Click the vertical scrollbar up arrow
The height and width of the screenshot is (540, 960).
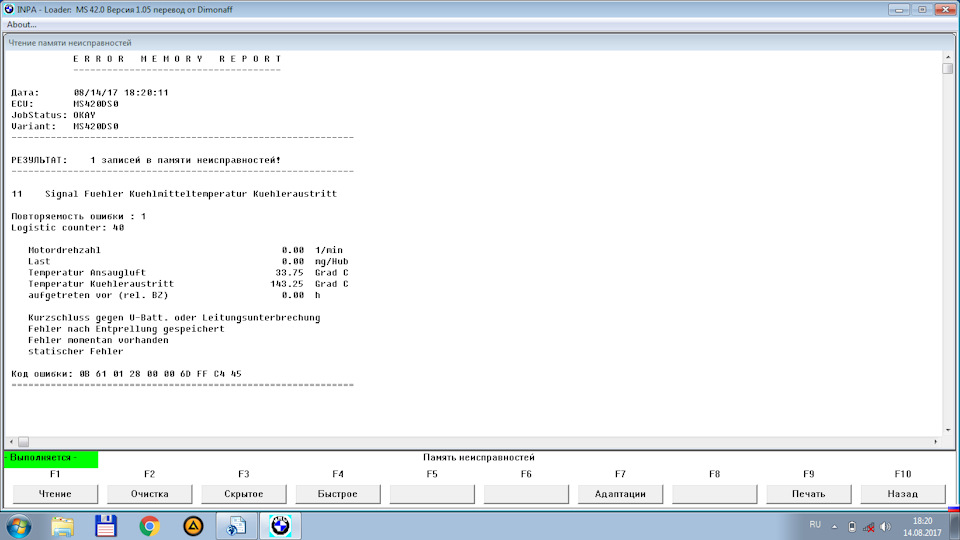tap(948, 56)
